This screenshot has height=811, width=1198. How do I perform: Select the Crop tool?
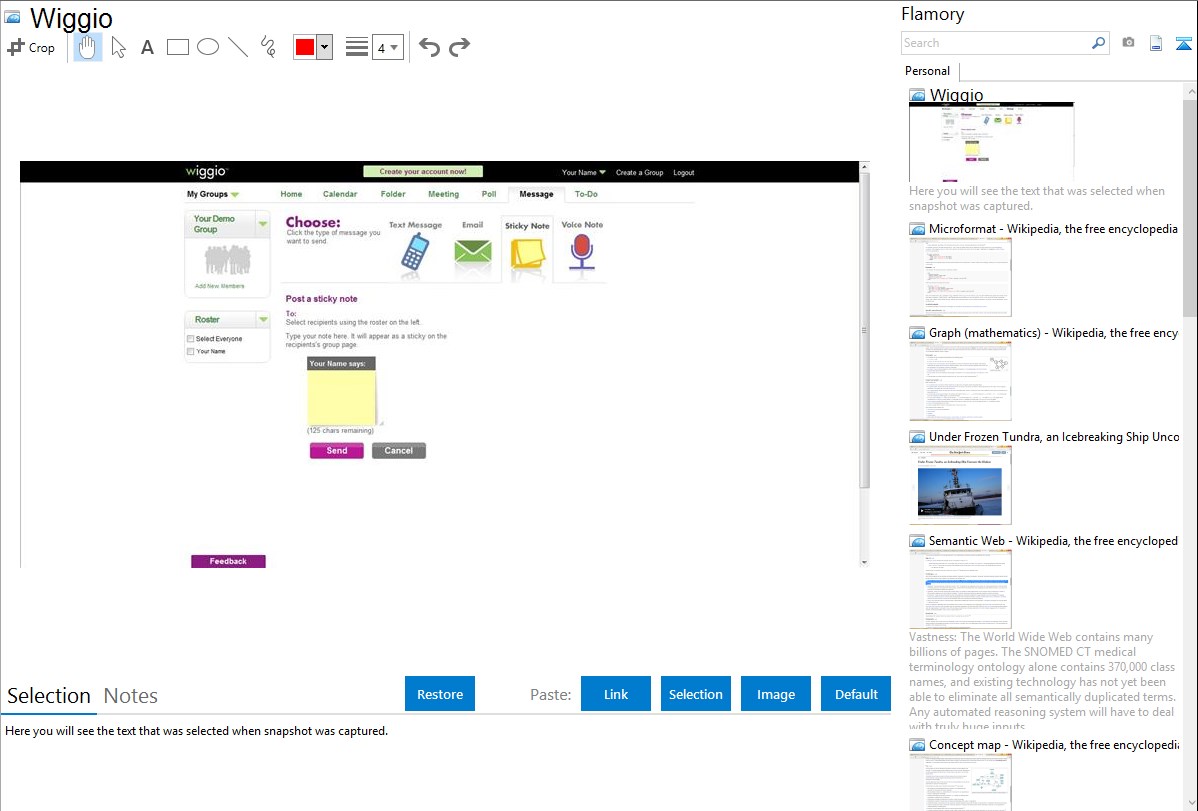pos(31,47)
